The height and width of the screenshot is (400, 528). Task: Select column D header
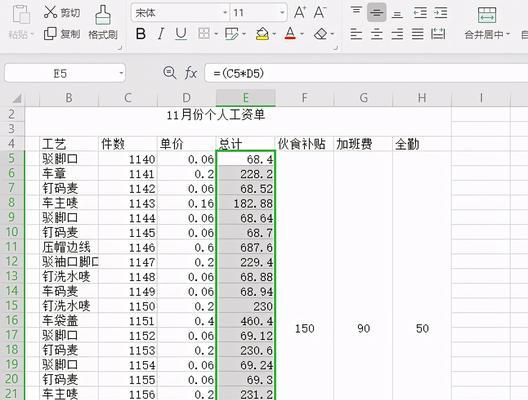coord(186,98)
